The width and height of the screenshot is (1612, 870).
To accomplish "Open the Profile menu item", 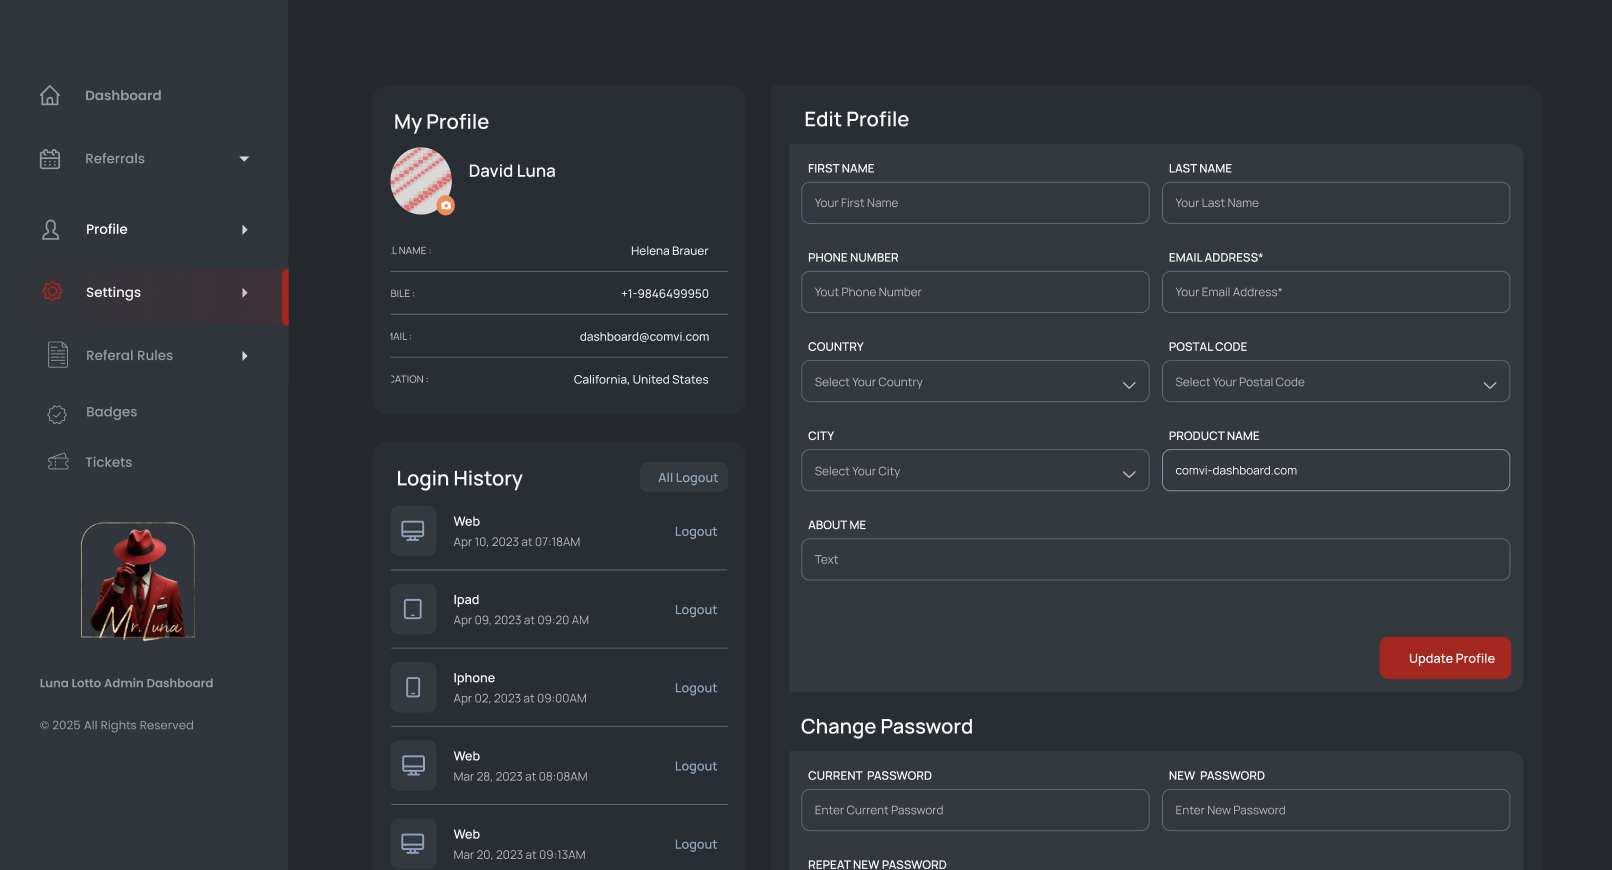I will click(107, 230).
